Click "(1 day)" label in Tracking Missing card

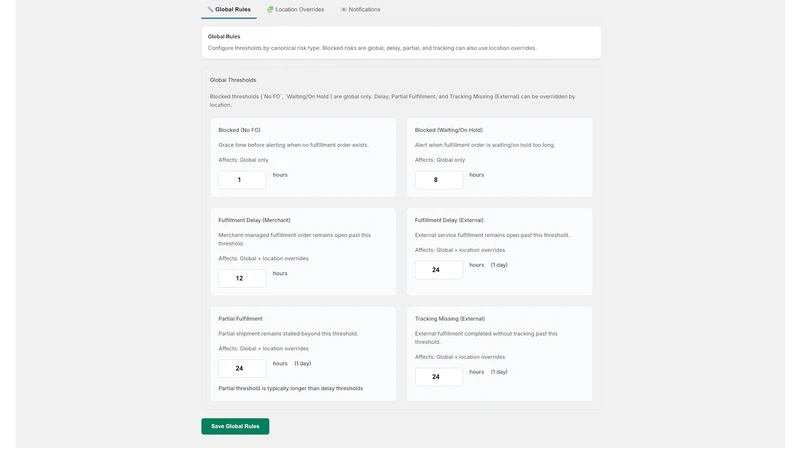[499, 372]
